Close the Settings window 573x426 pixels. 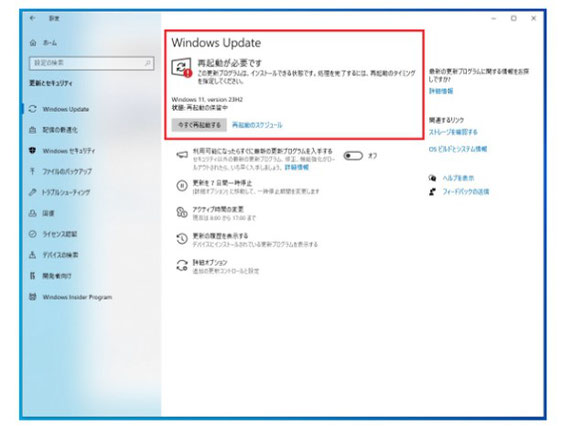pyautogui.click(x=533, y=18)
